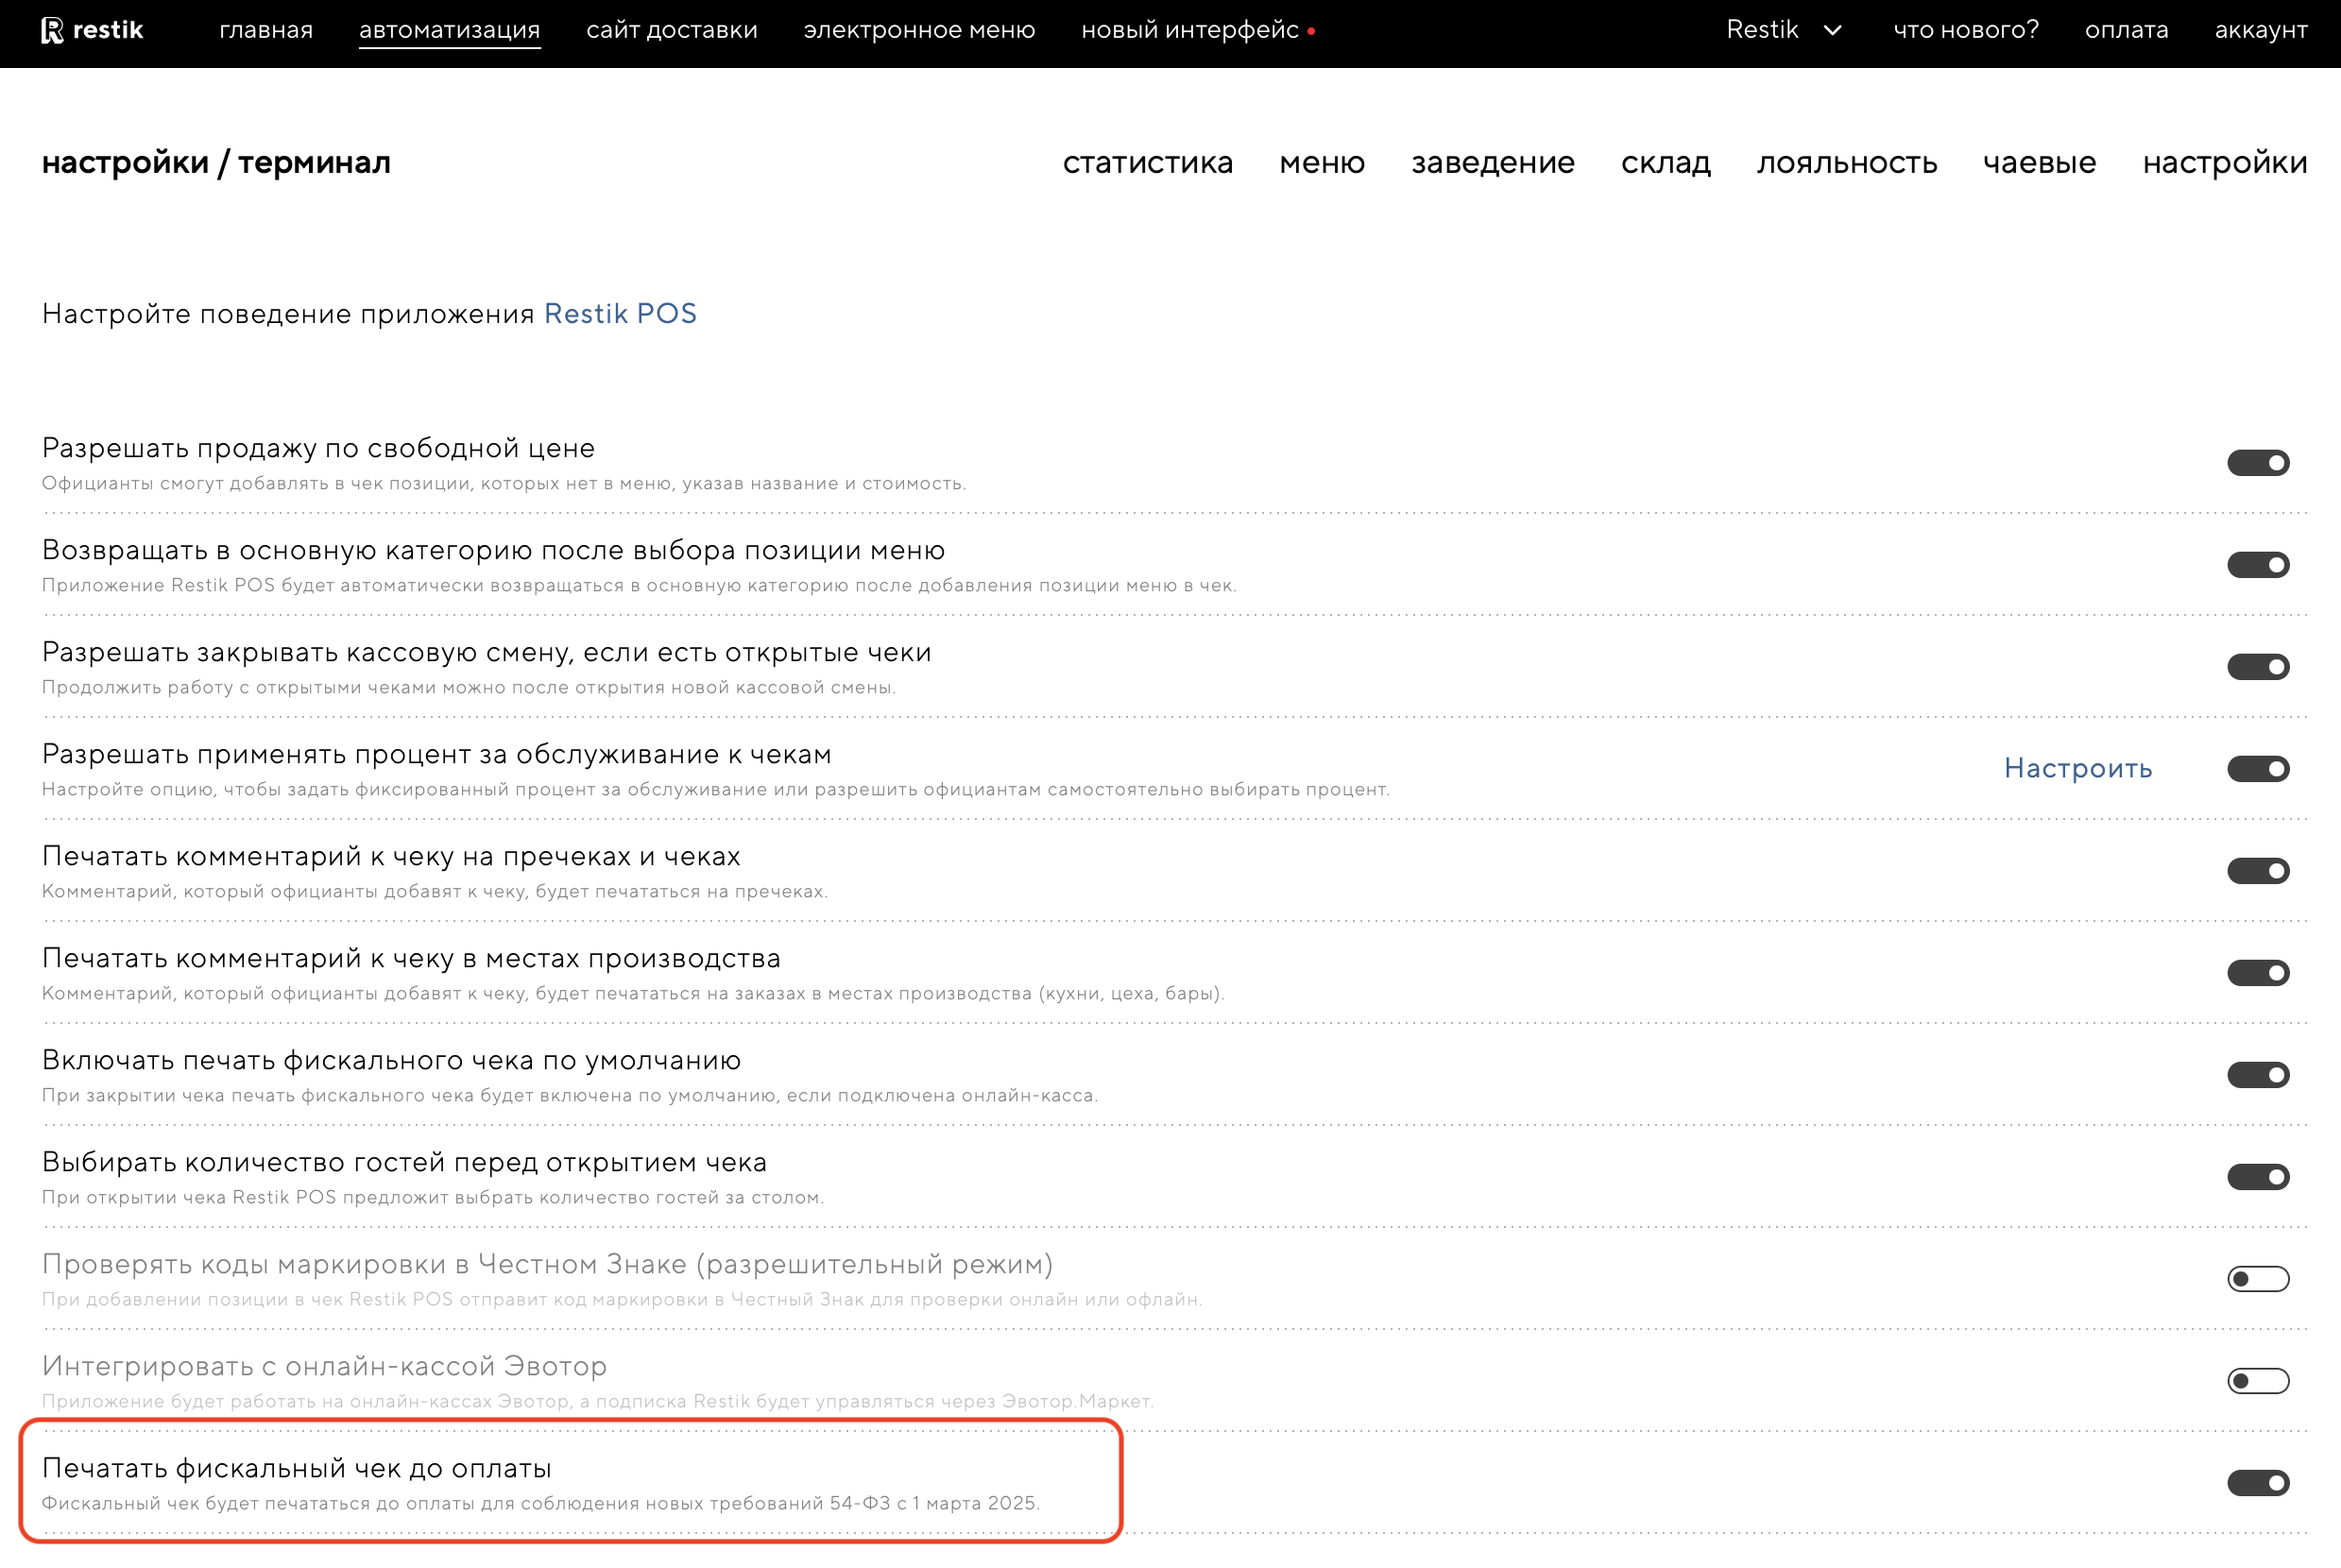Viewport: 2341px width, 1568px height.
Task: Open the оплата page
Action: click(2126, 31)
